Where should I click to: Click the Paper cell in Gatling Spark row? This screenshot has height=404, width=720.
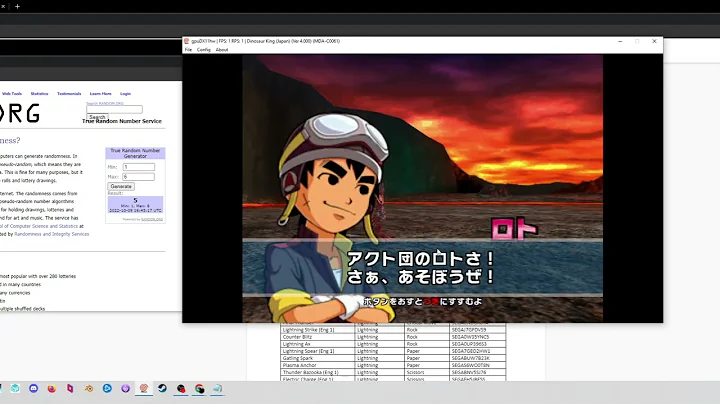427,358
